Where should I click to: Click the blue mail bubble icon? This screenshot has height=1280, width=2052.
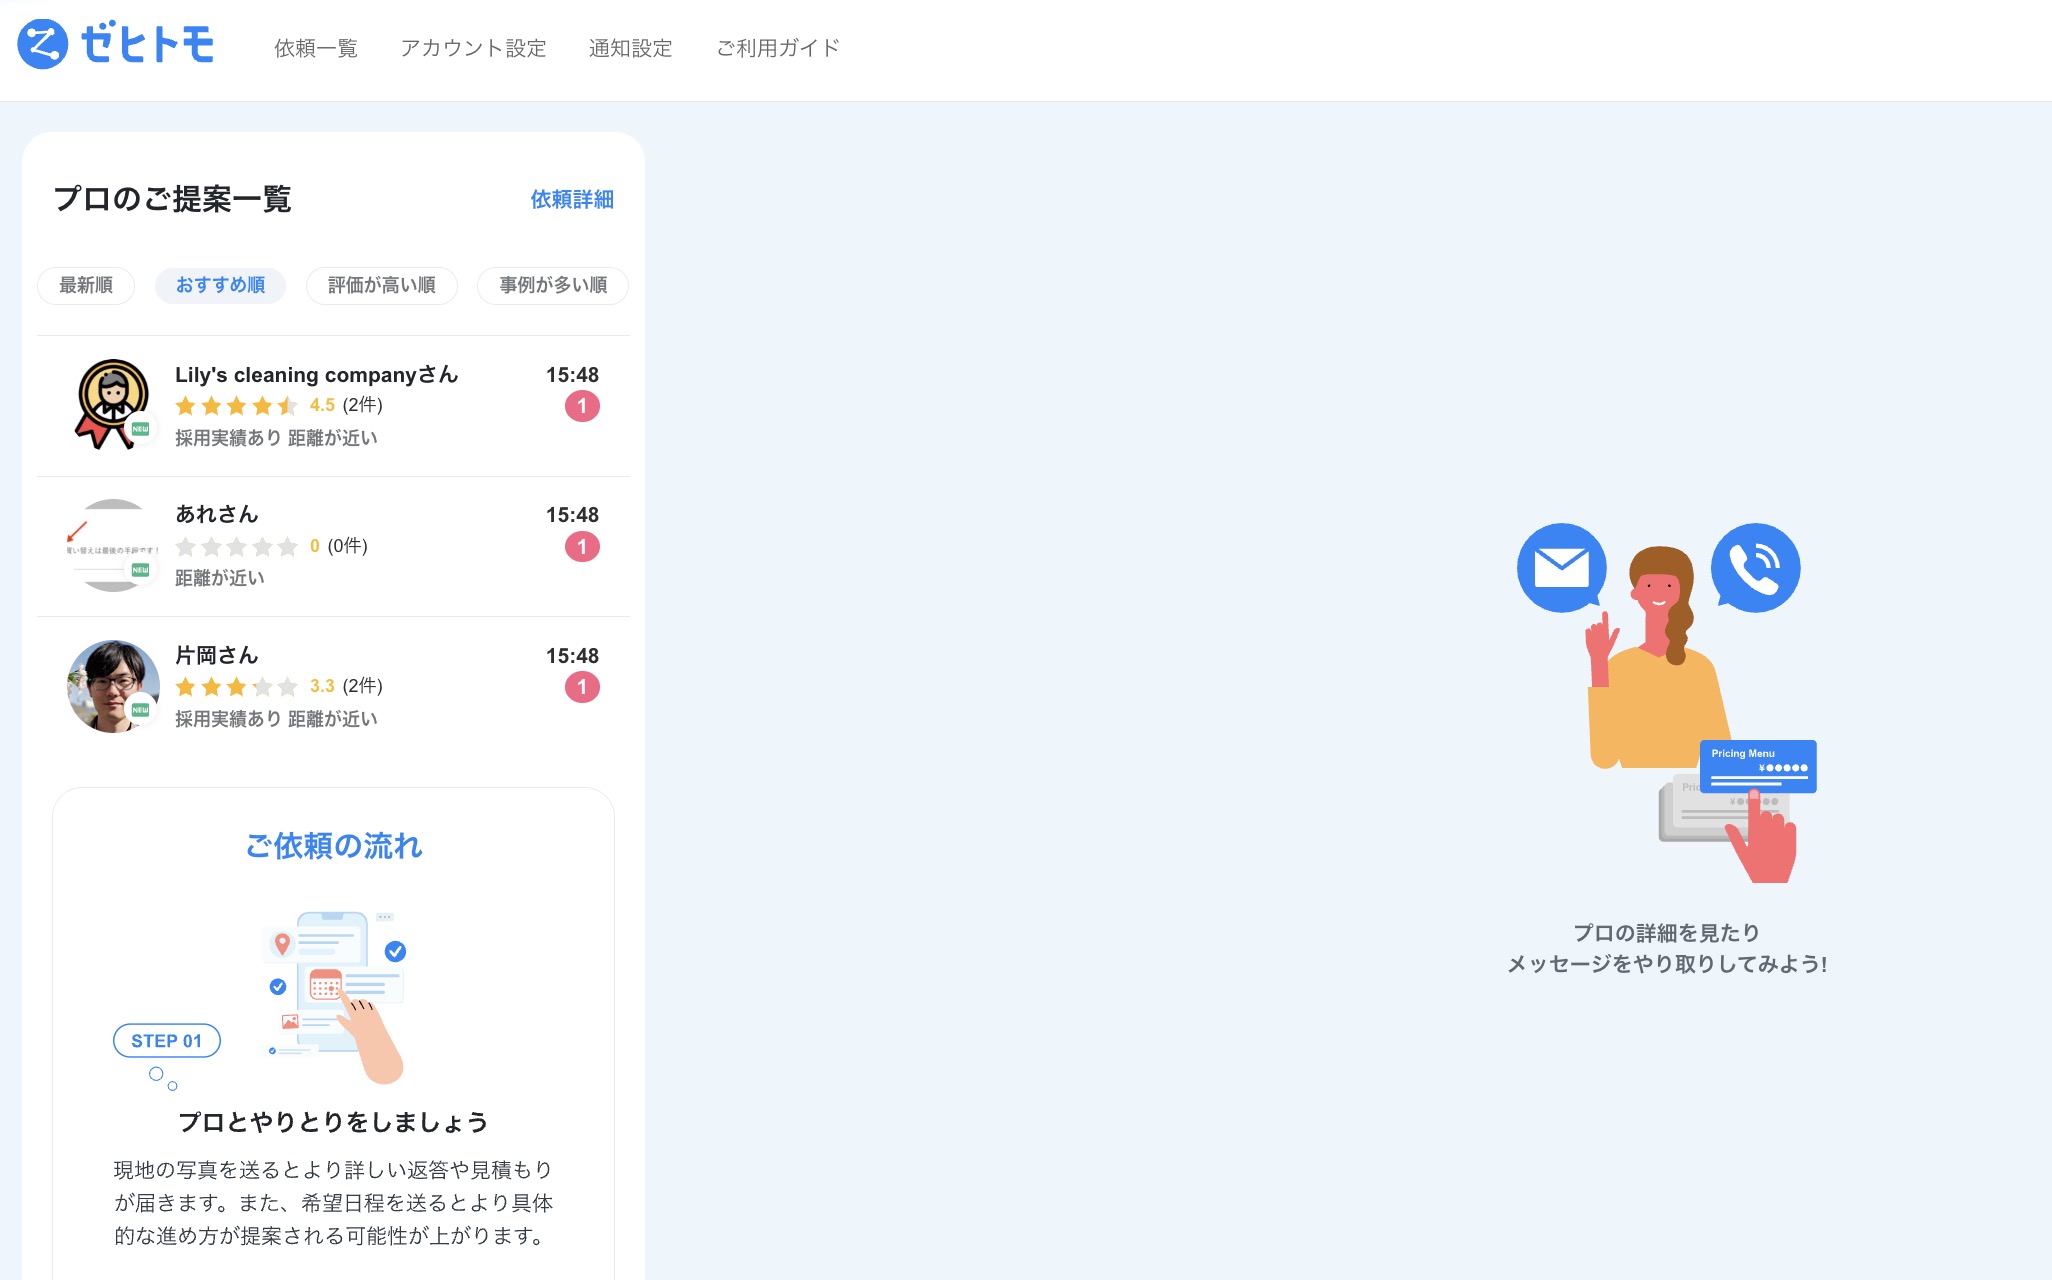pos(1561,567)
